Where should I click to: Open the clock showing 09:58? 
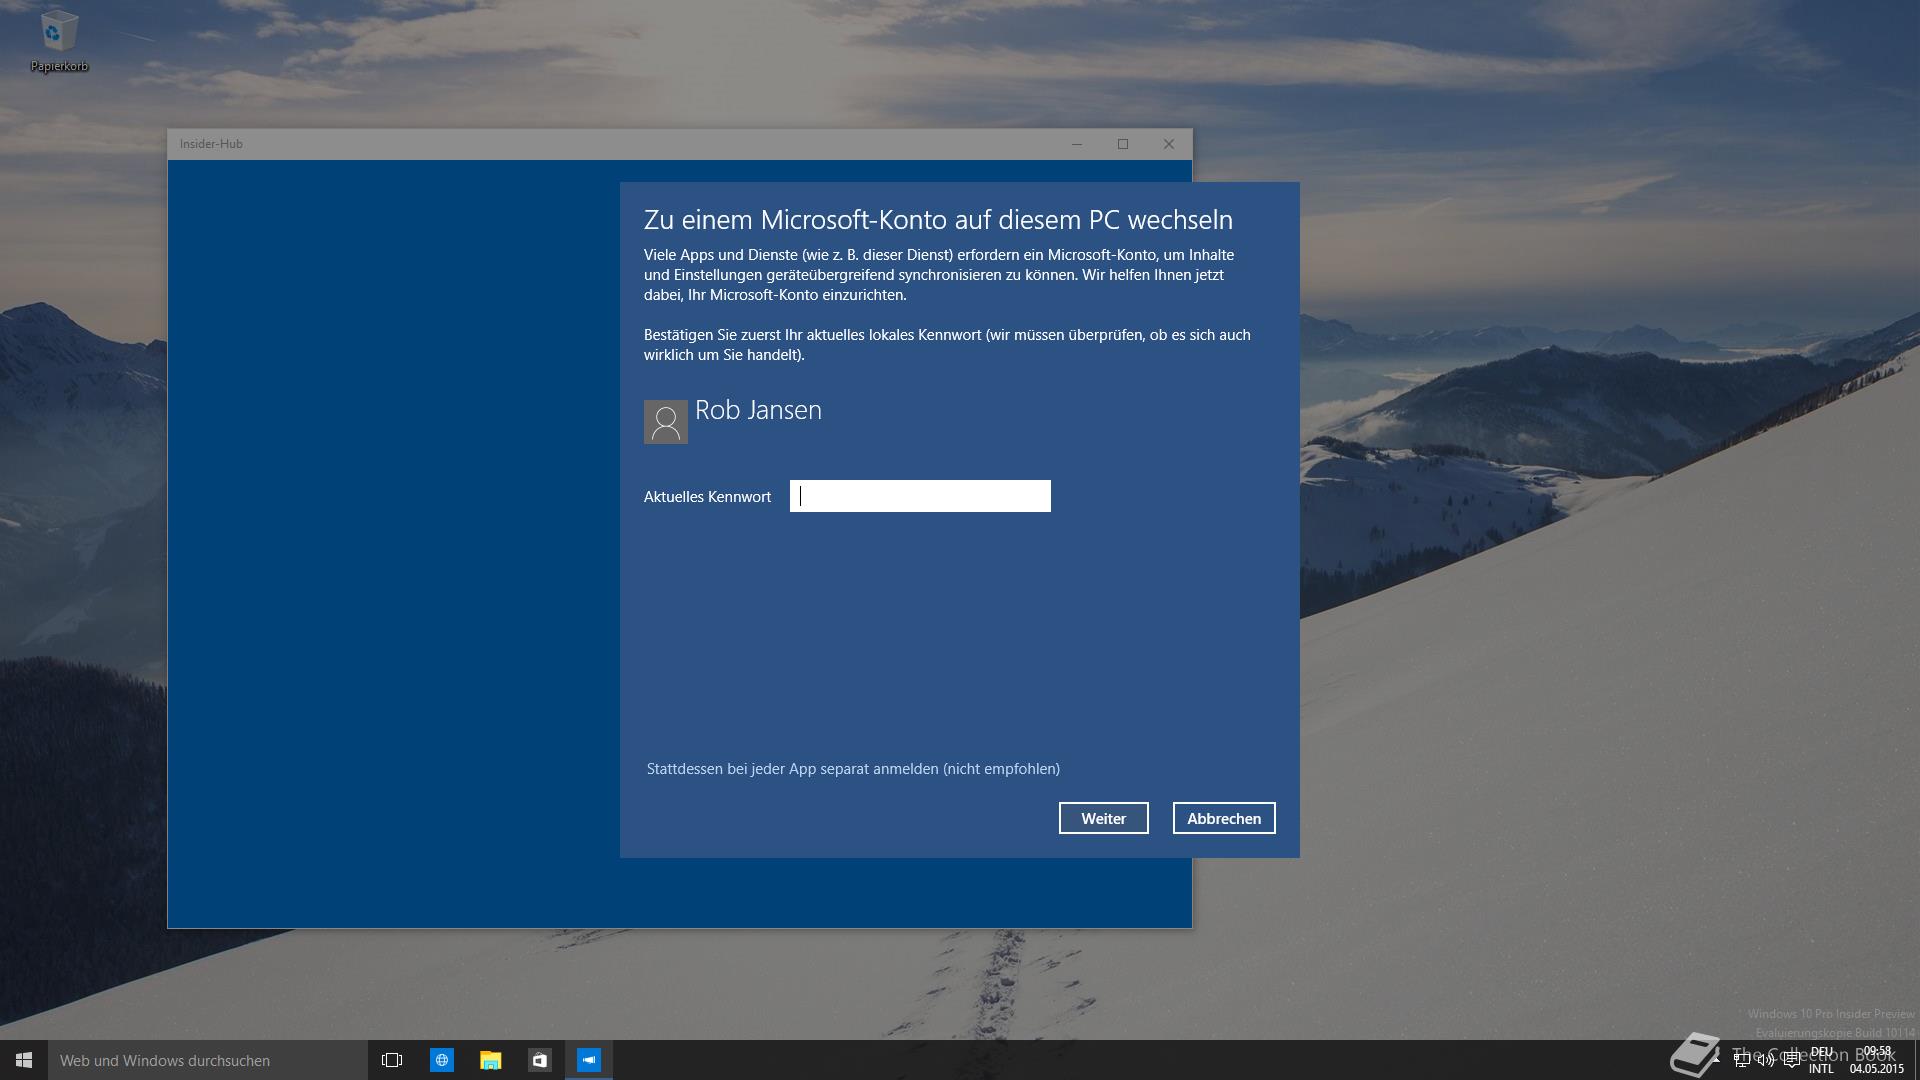1877,1060
